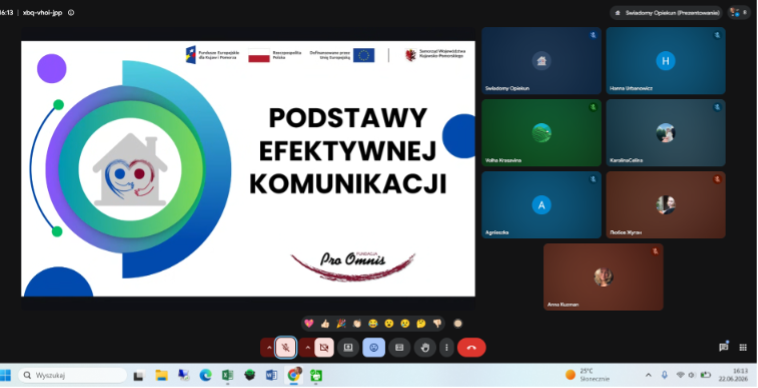Unmute the microphone in Meet
758x388 pixels.
pos(286,347)
